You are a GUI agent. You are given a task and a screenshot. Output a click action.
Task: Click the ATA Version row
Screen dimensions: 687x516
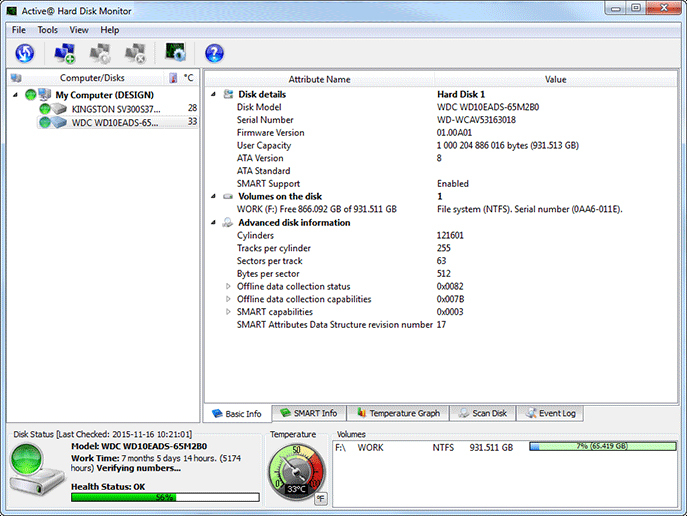point(440,158)
